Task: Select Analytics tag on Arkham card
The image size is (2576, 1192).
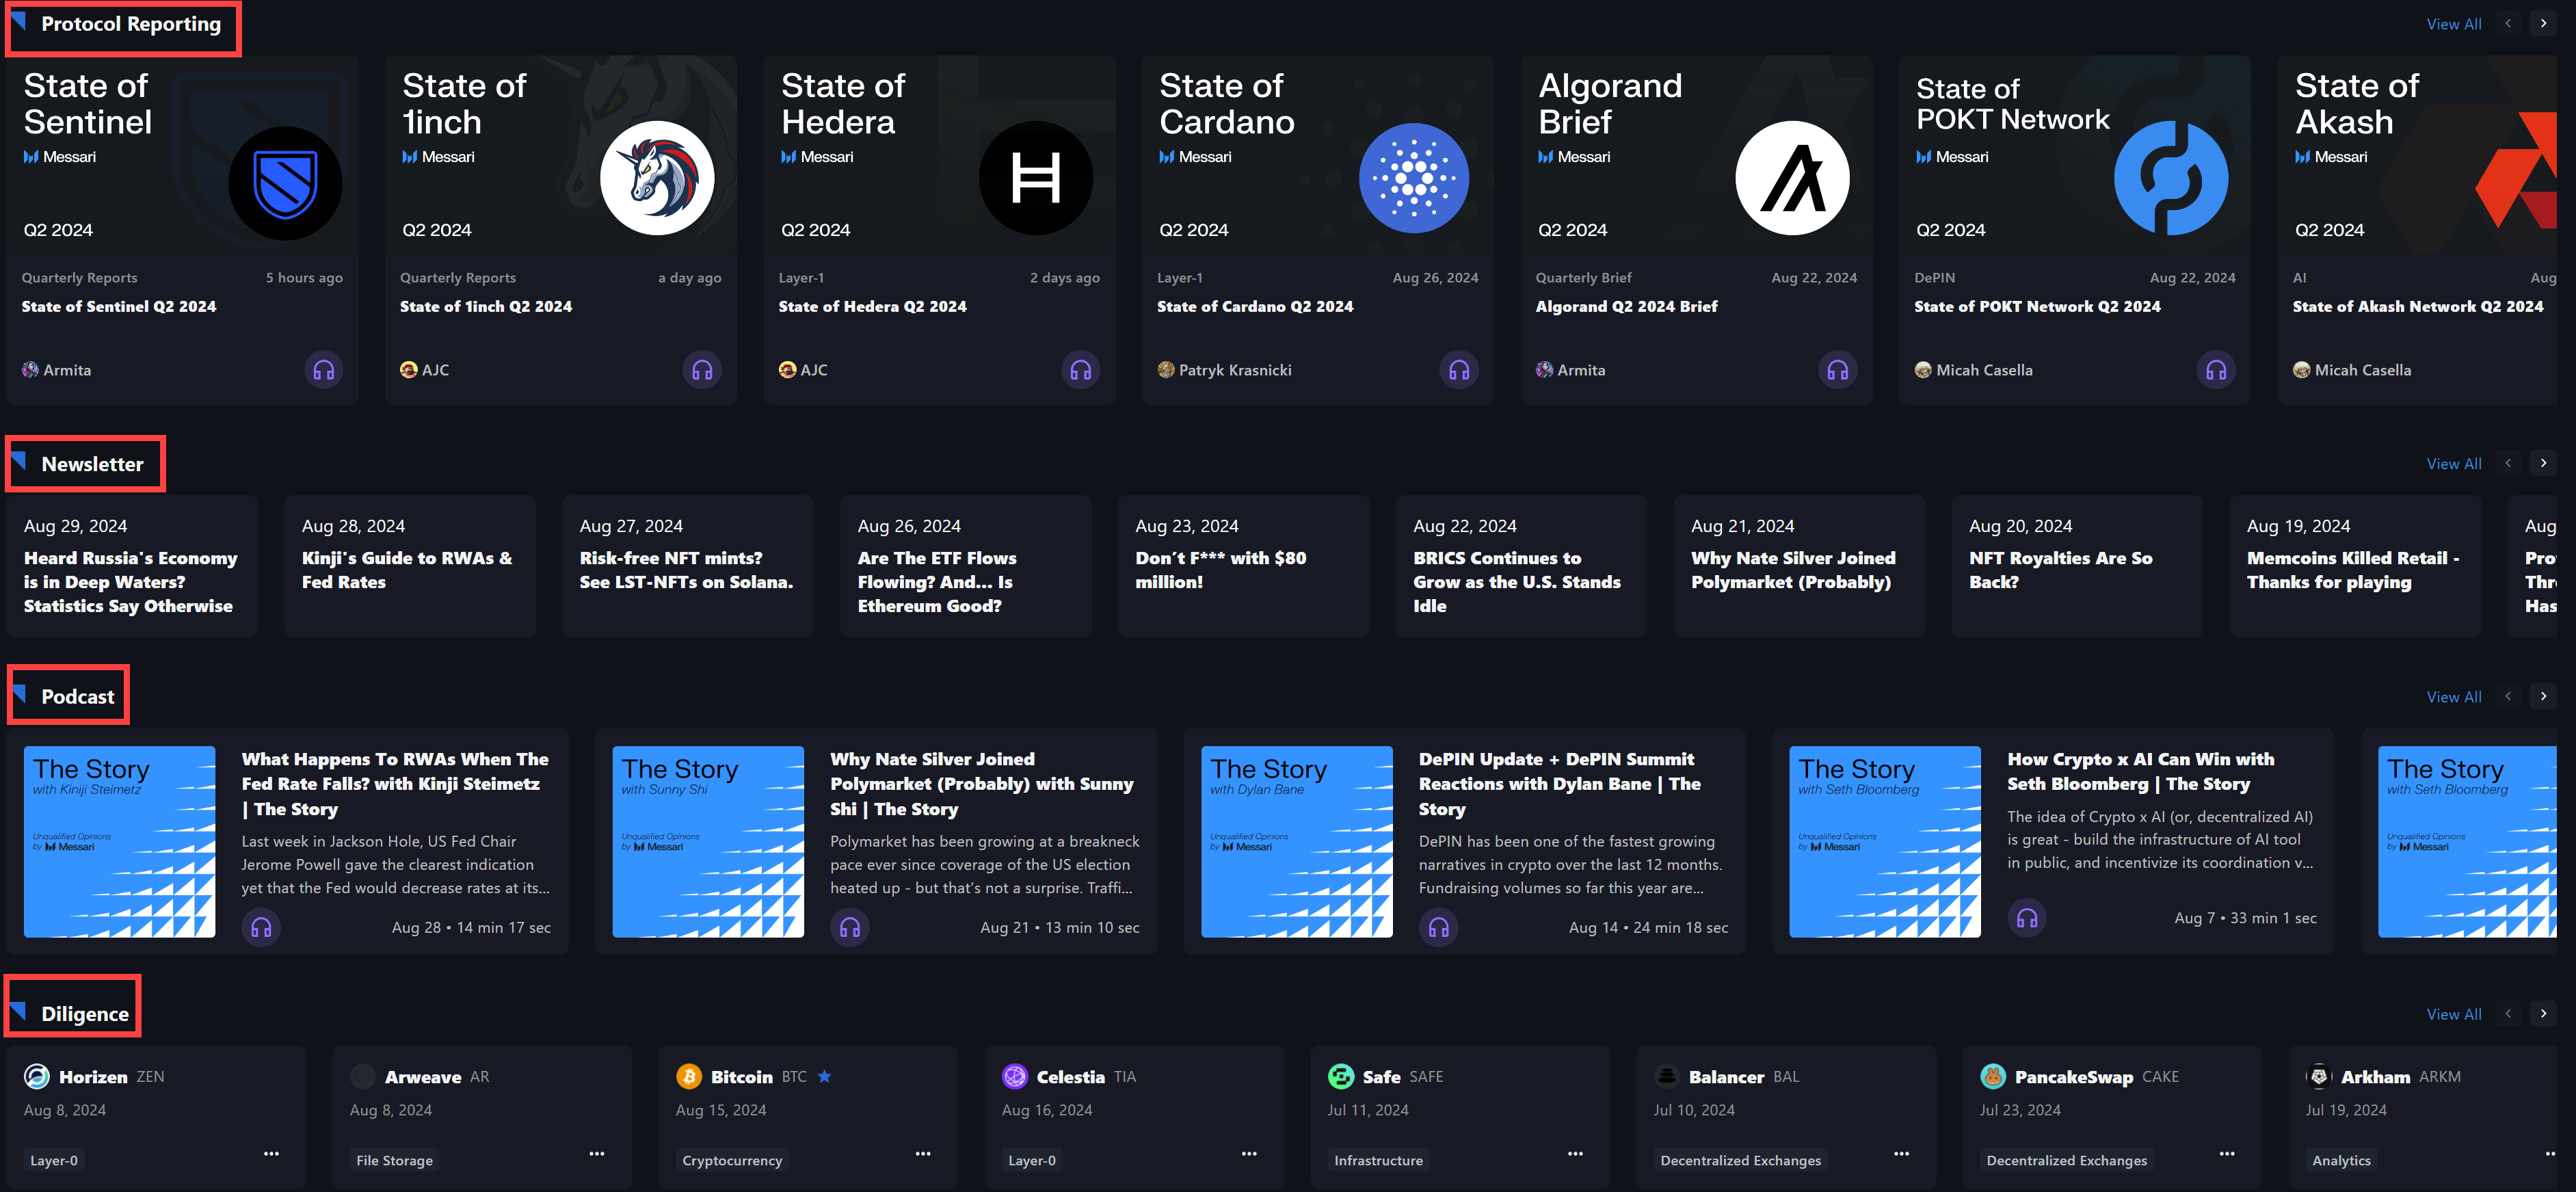Action: 2341,1160
